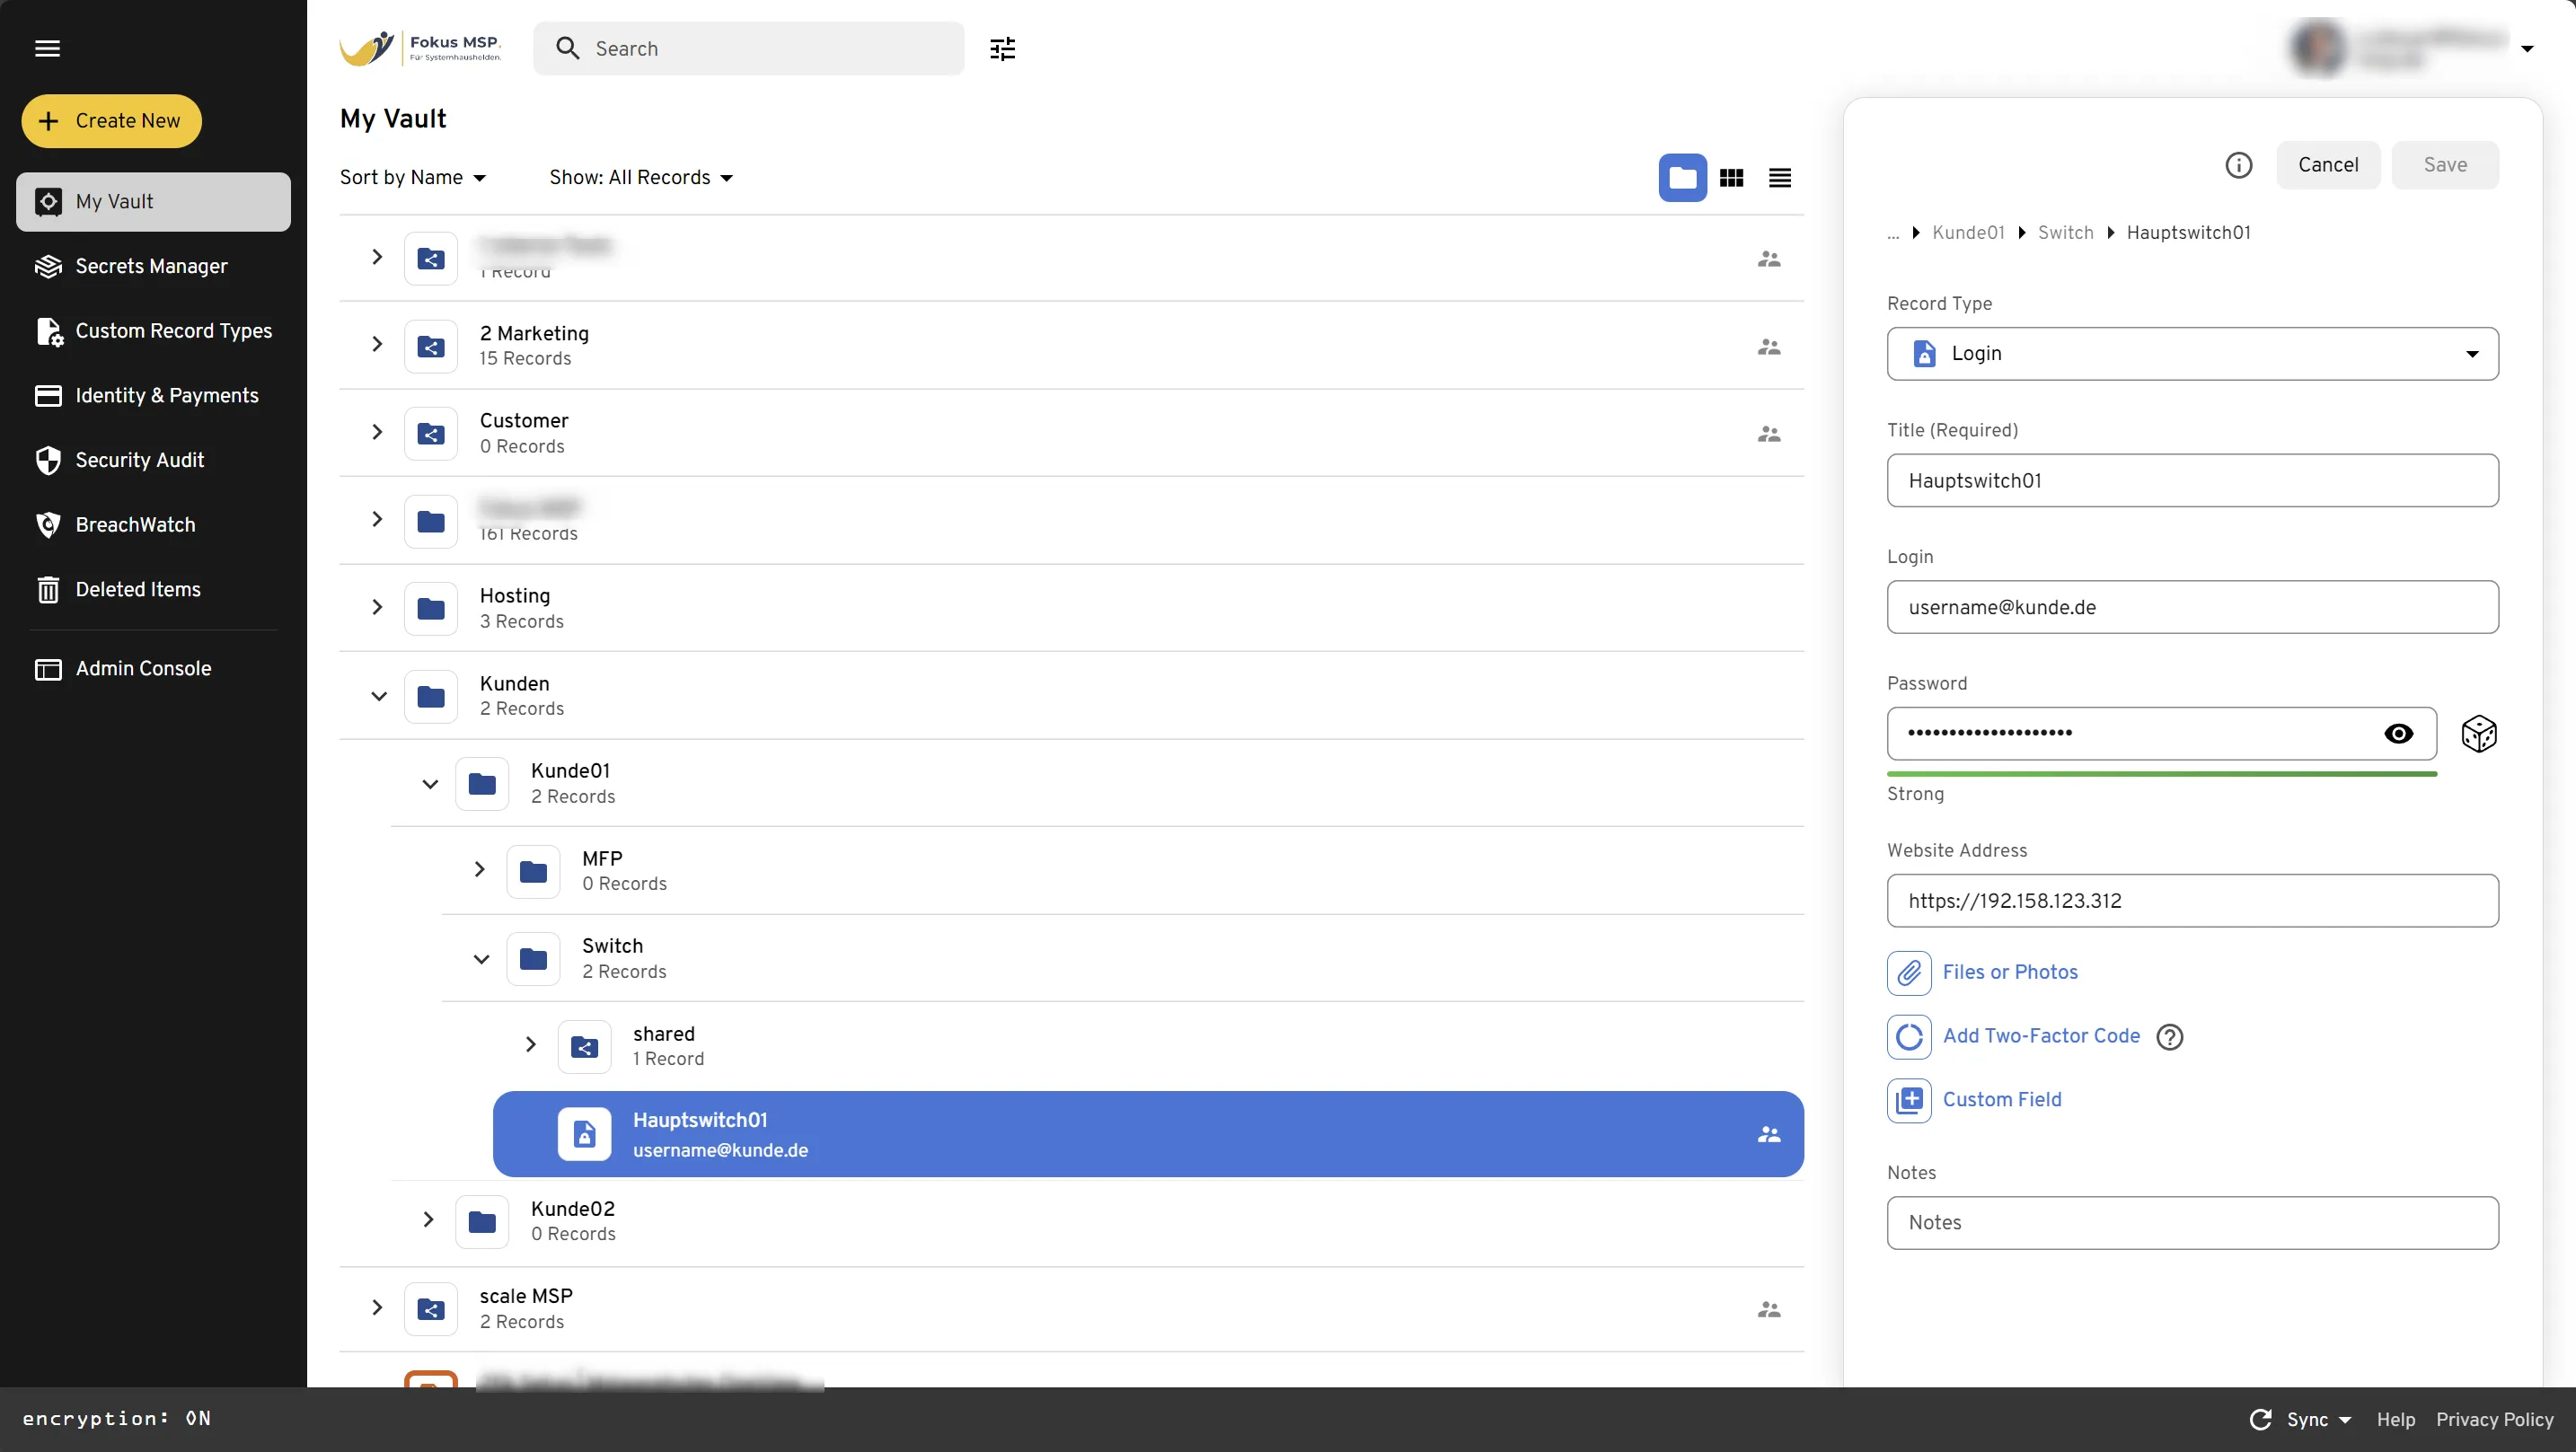
Task: Click the Custom Field plus icon
Action: (1909, 1100)
